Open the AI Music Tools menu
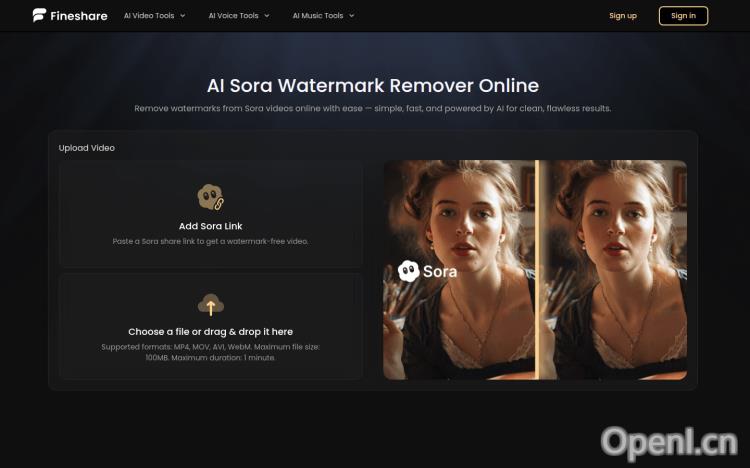The image size is (750, 468). [323, 15]
